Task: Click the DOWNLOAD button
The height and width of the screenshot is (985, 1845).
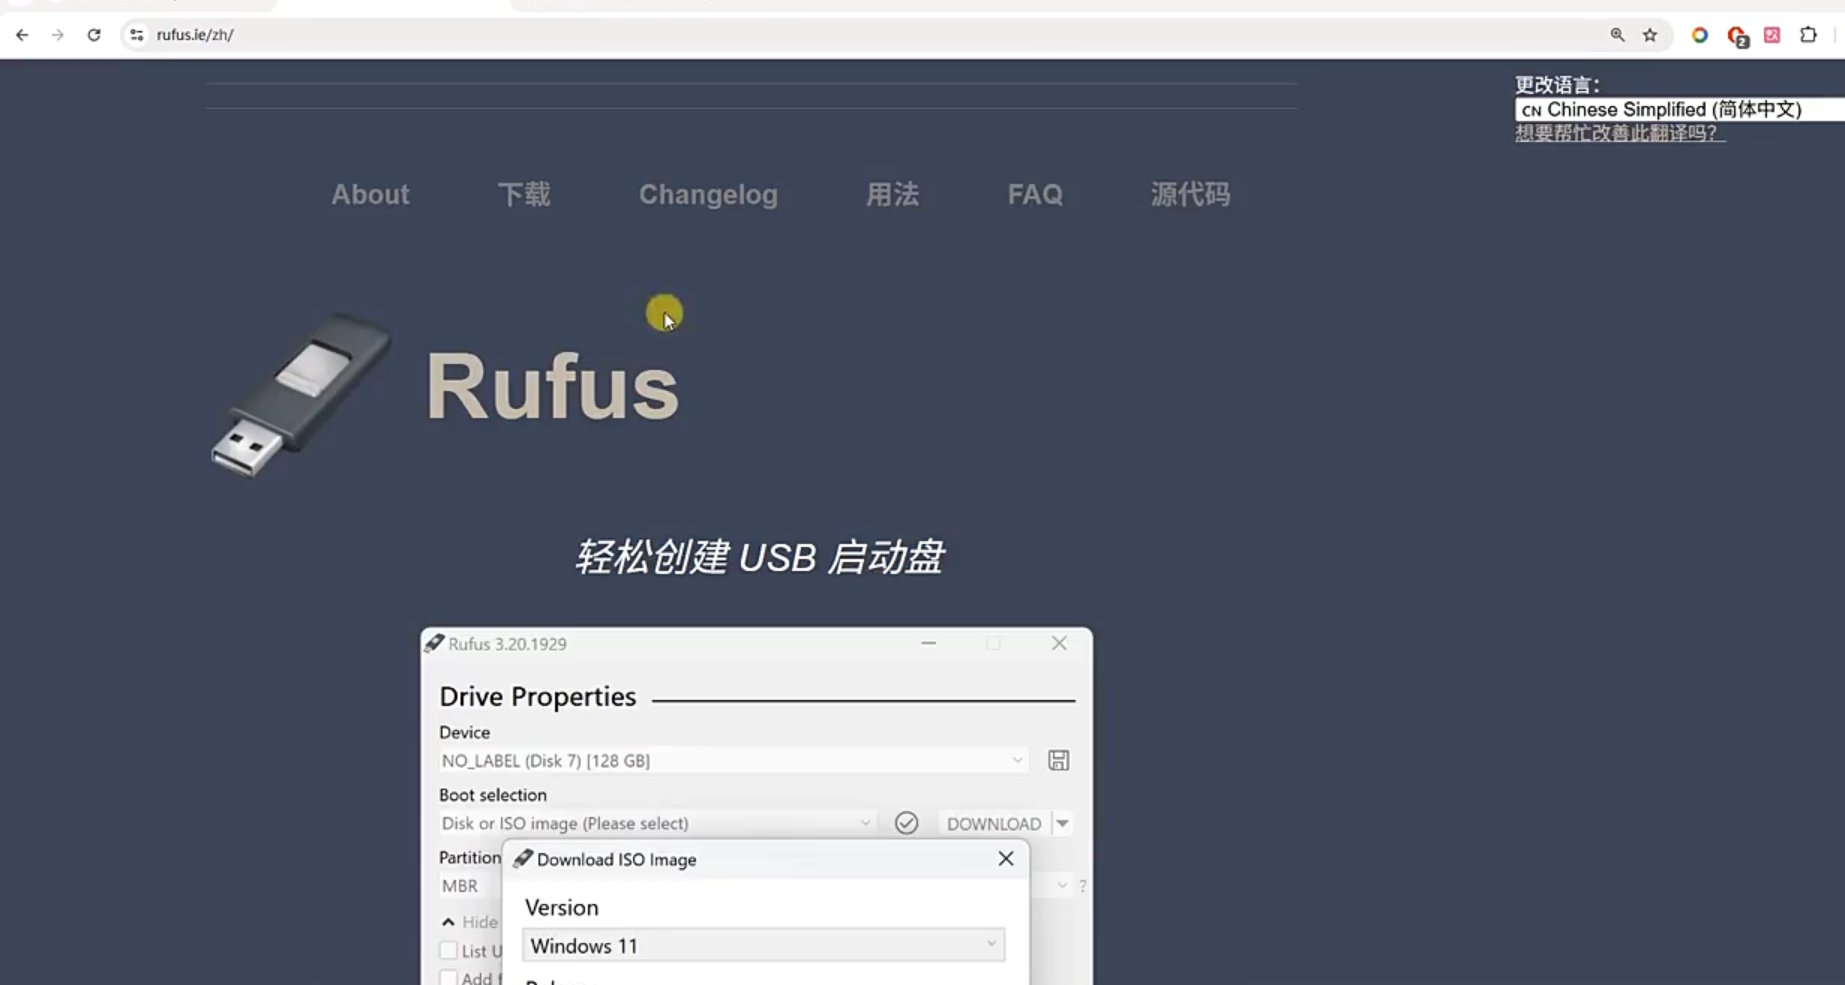Action: pyautogui.click(x=994, y=824)
